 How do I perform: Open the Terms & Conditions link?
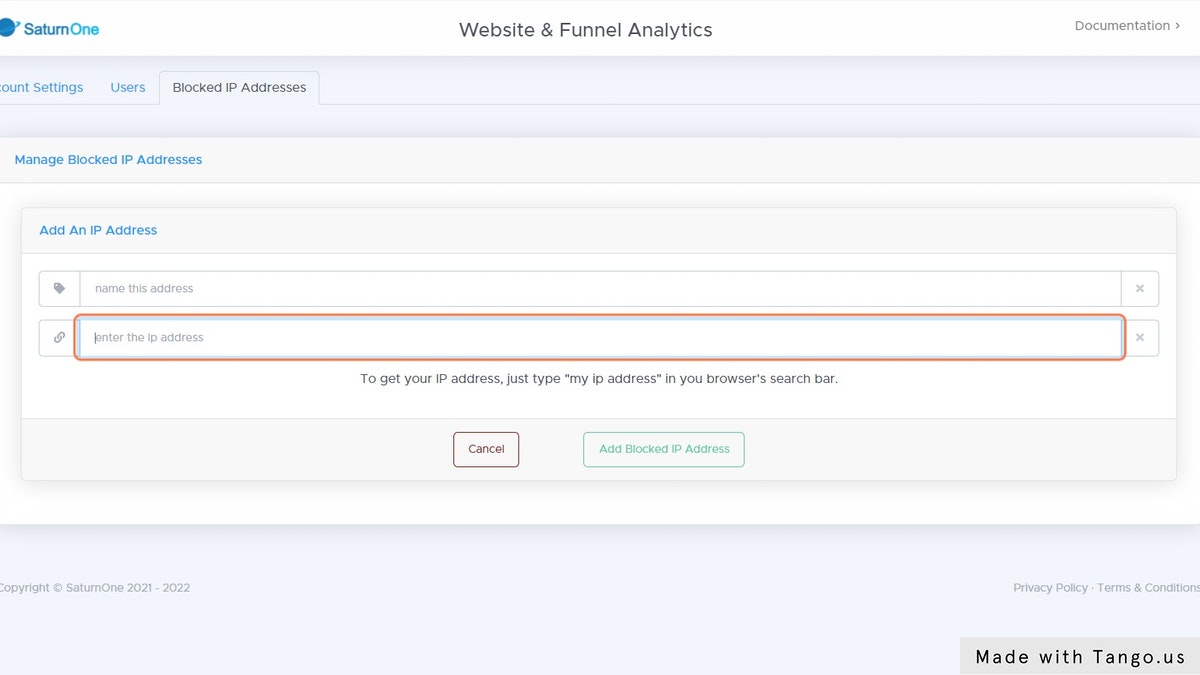1148,588
